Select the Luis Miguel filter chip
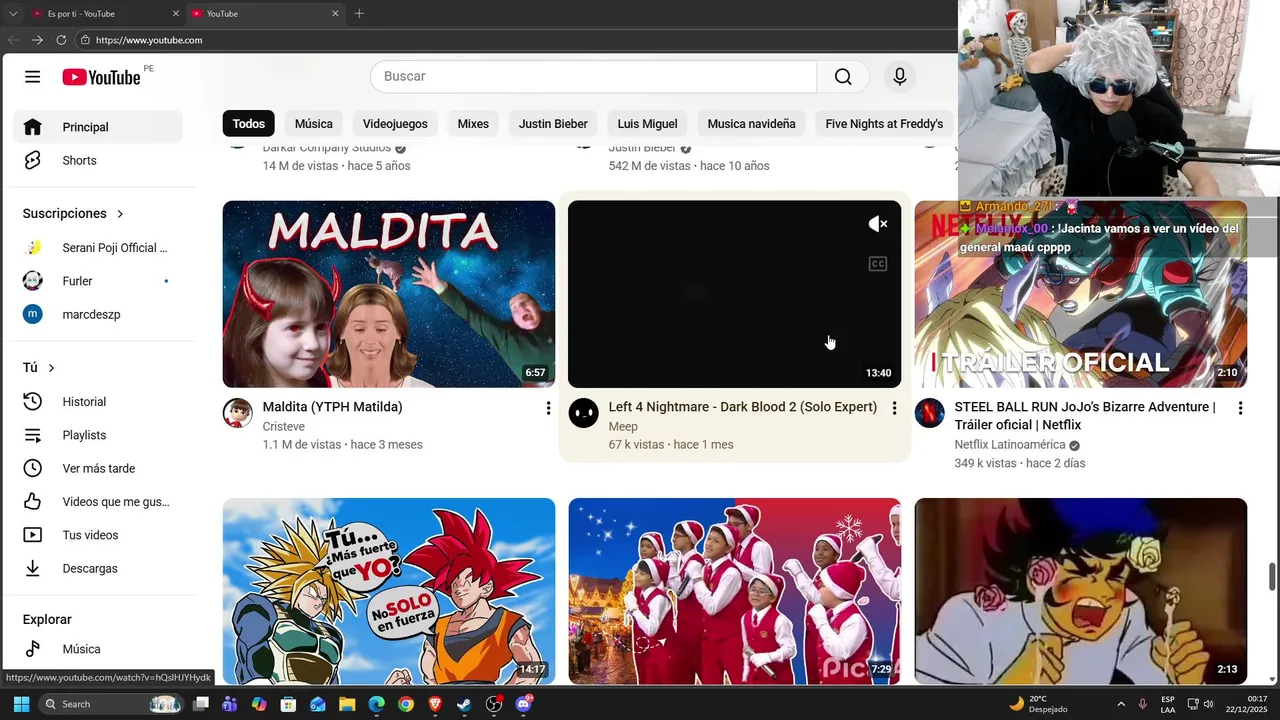This screenshot has height=720, width=1280. 647,124
